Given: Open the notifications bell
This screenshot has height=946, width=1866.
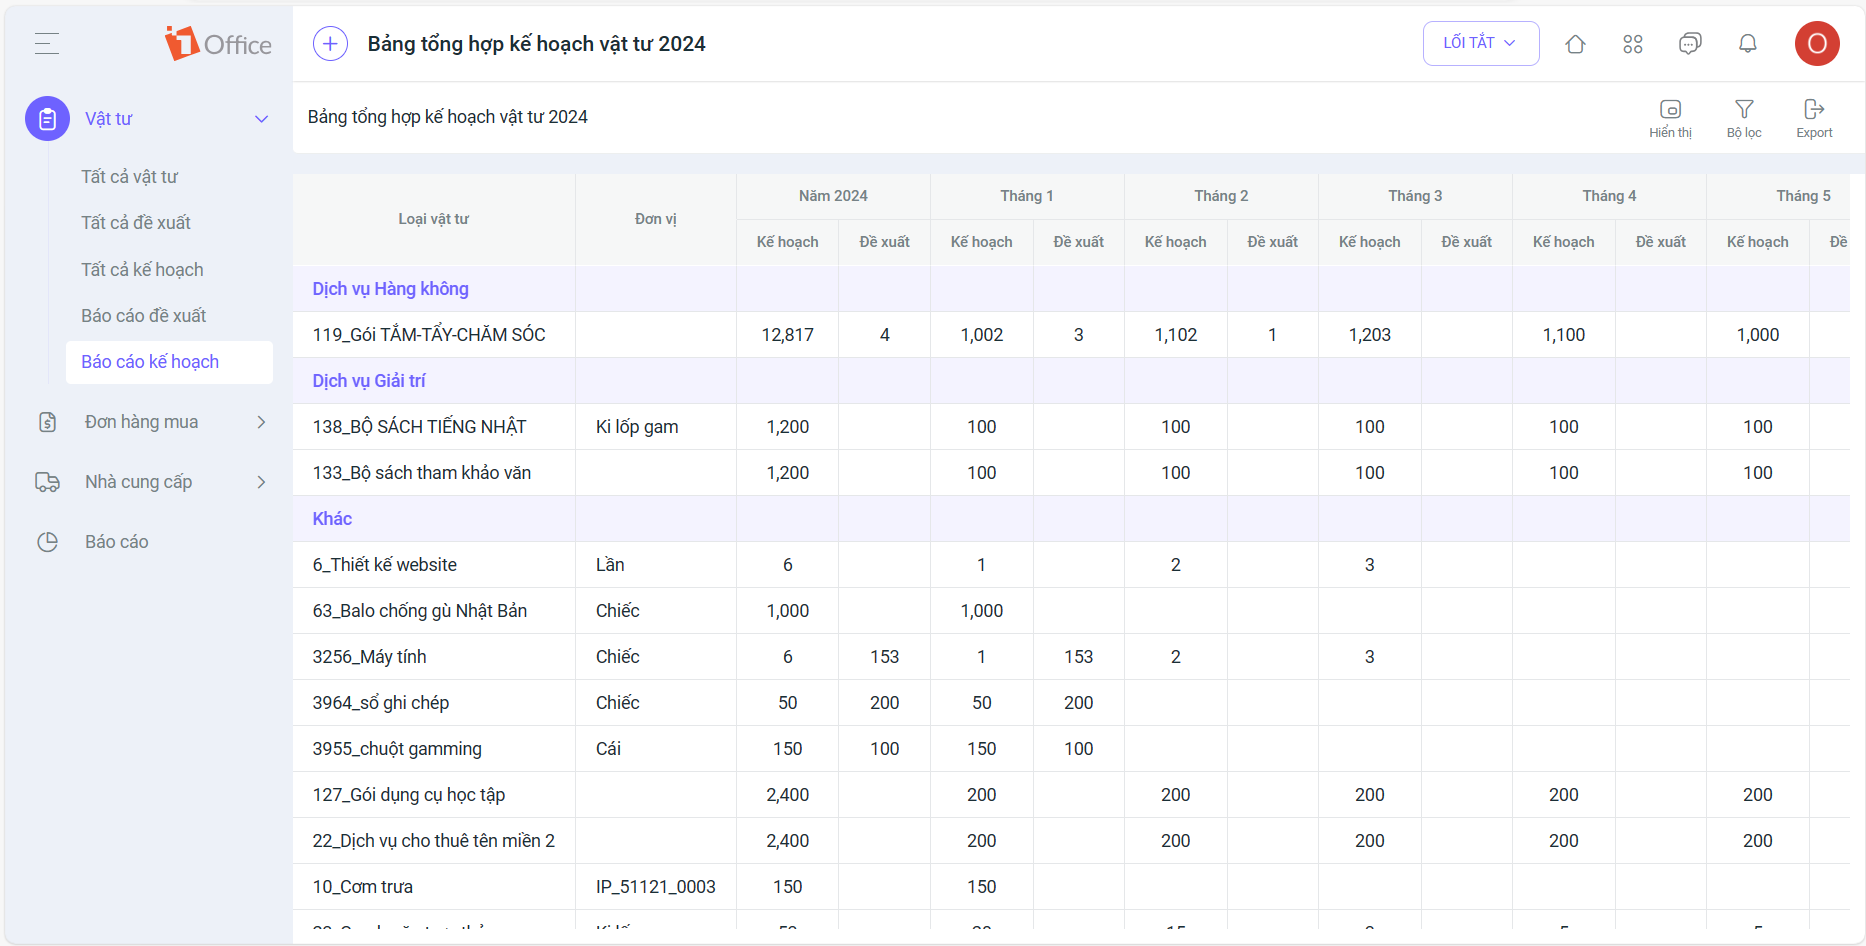Looking at the screenshot, I should [1747, 44].
